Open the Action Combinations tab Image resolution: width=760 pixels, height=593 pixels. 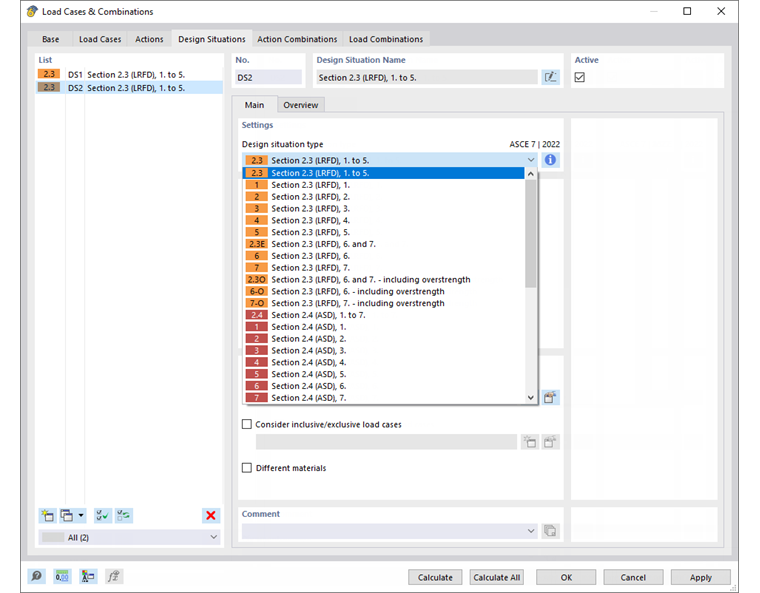pos(297,39)
